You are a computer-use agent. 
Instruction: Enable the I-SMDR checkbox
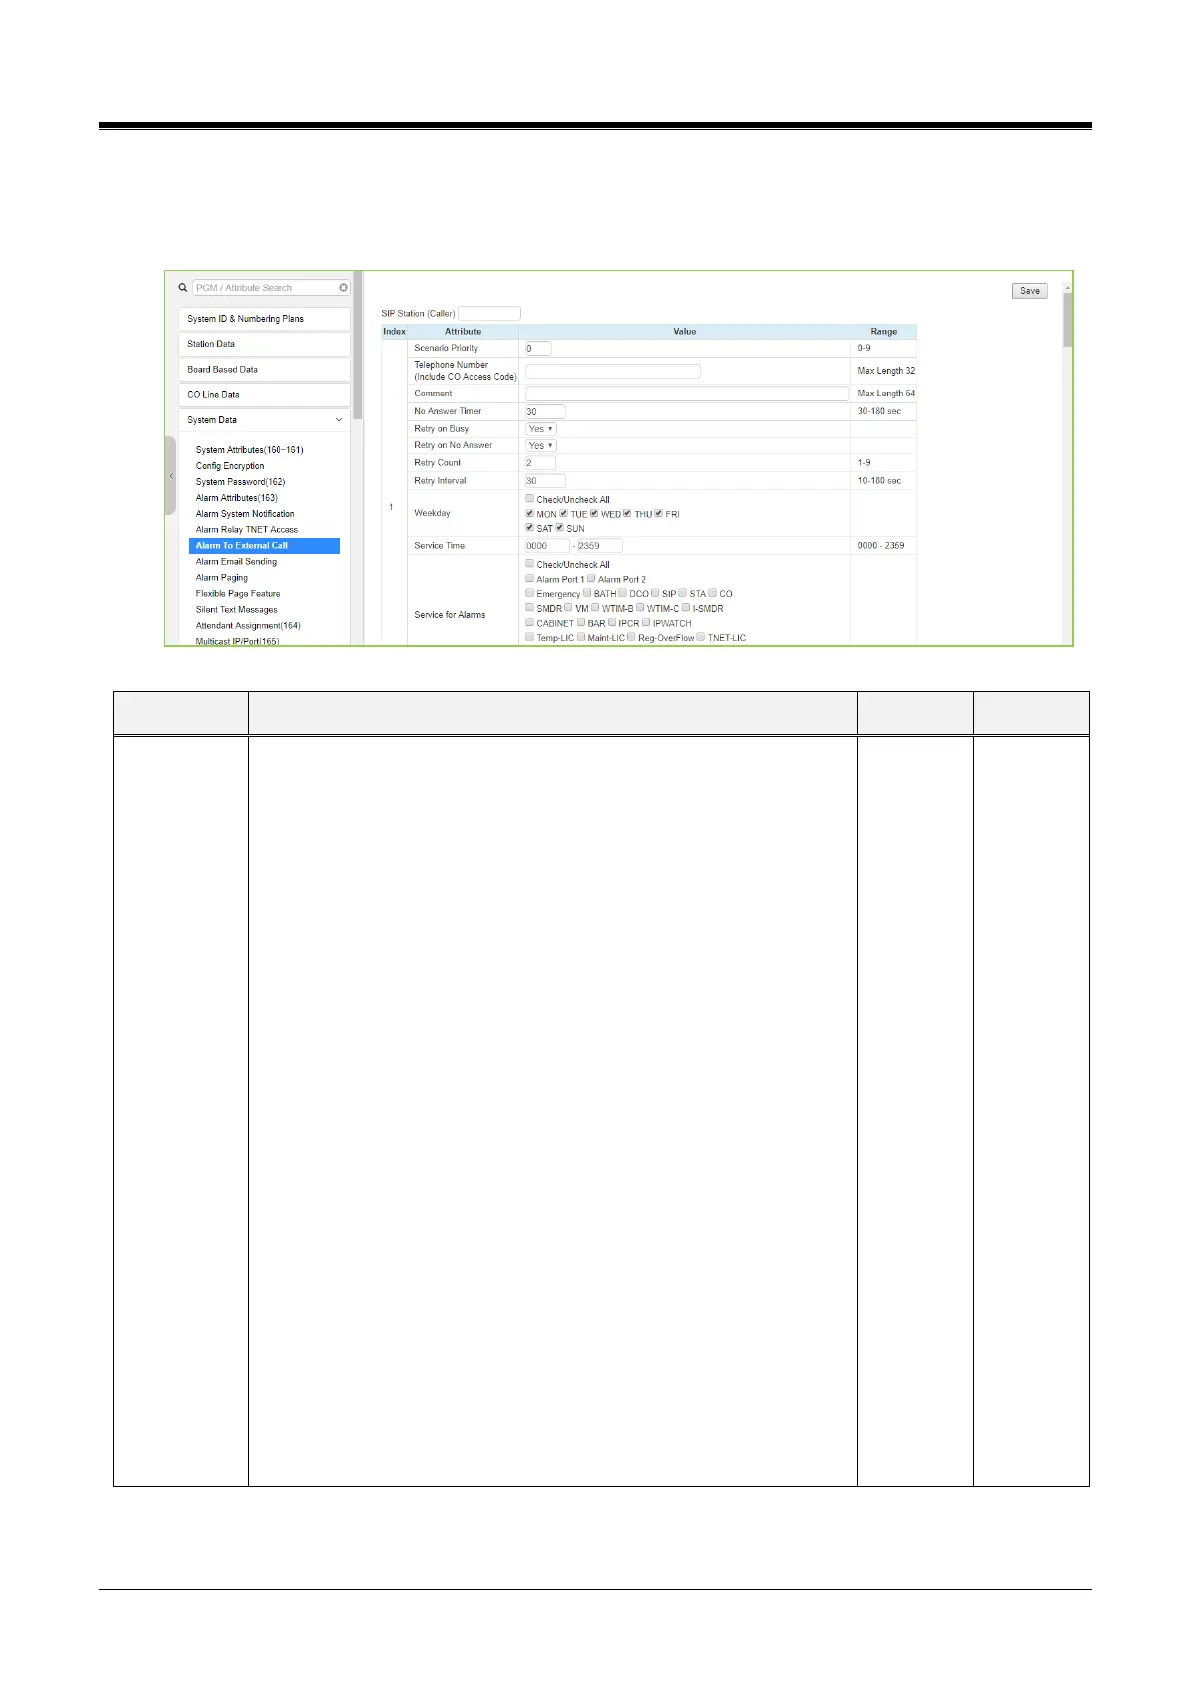pyautogui.click(x=686, y=608)
